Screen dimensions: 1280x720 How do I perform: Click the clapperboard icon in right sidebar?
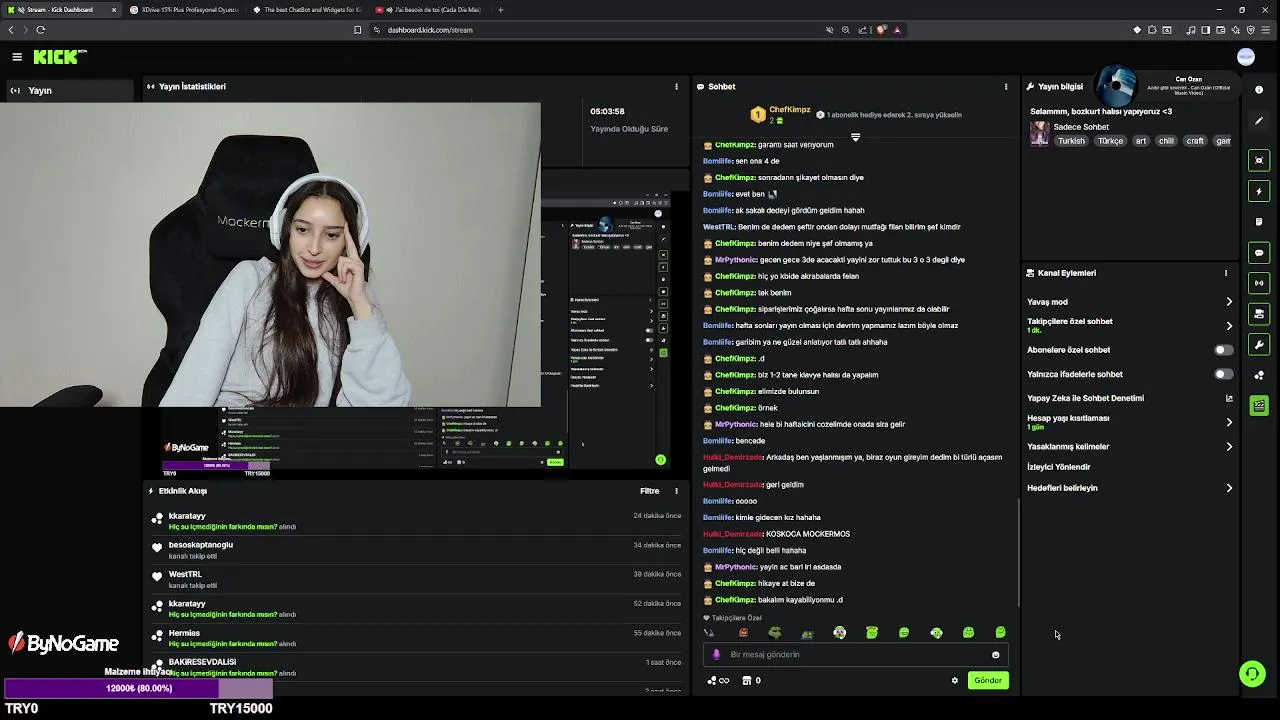pos(1259,406)
